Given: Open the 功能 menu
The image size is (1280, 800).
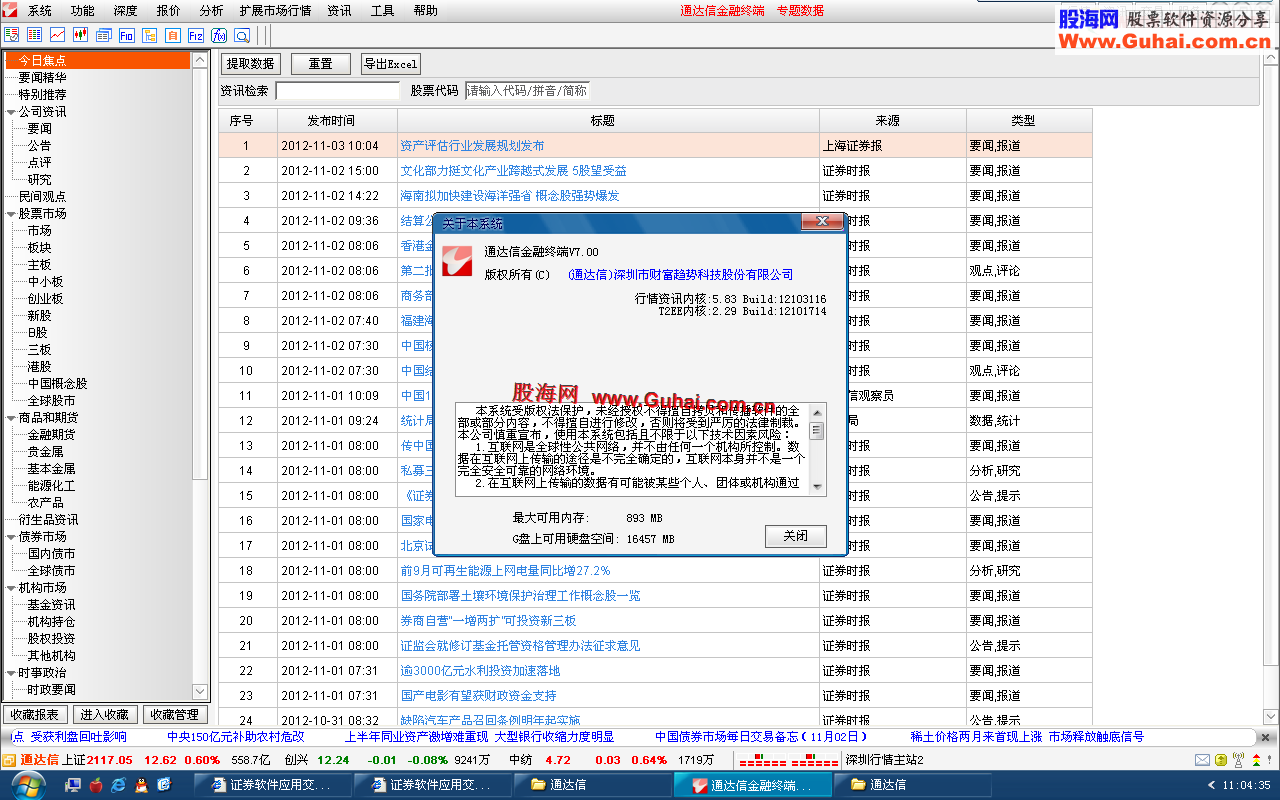Looking at the screenshot, I should [83, 11].
